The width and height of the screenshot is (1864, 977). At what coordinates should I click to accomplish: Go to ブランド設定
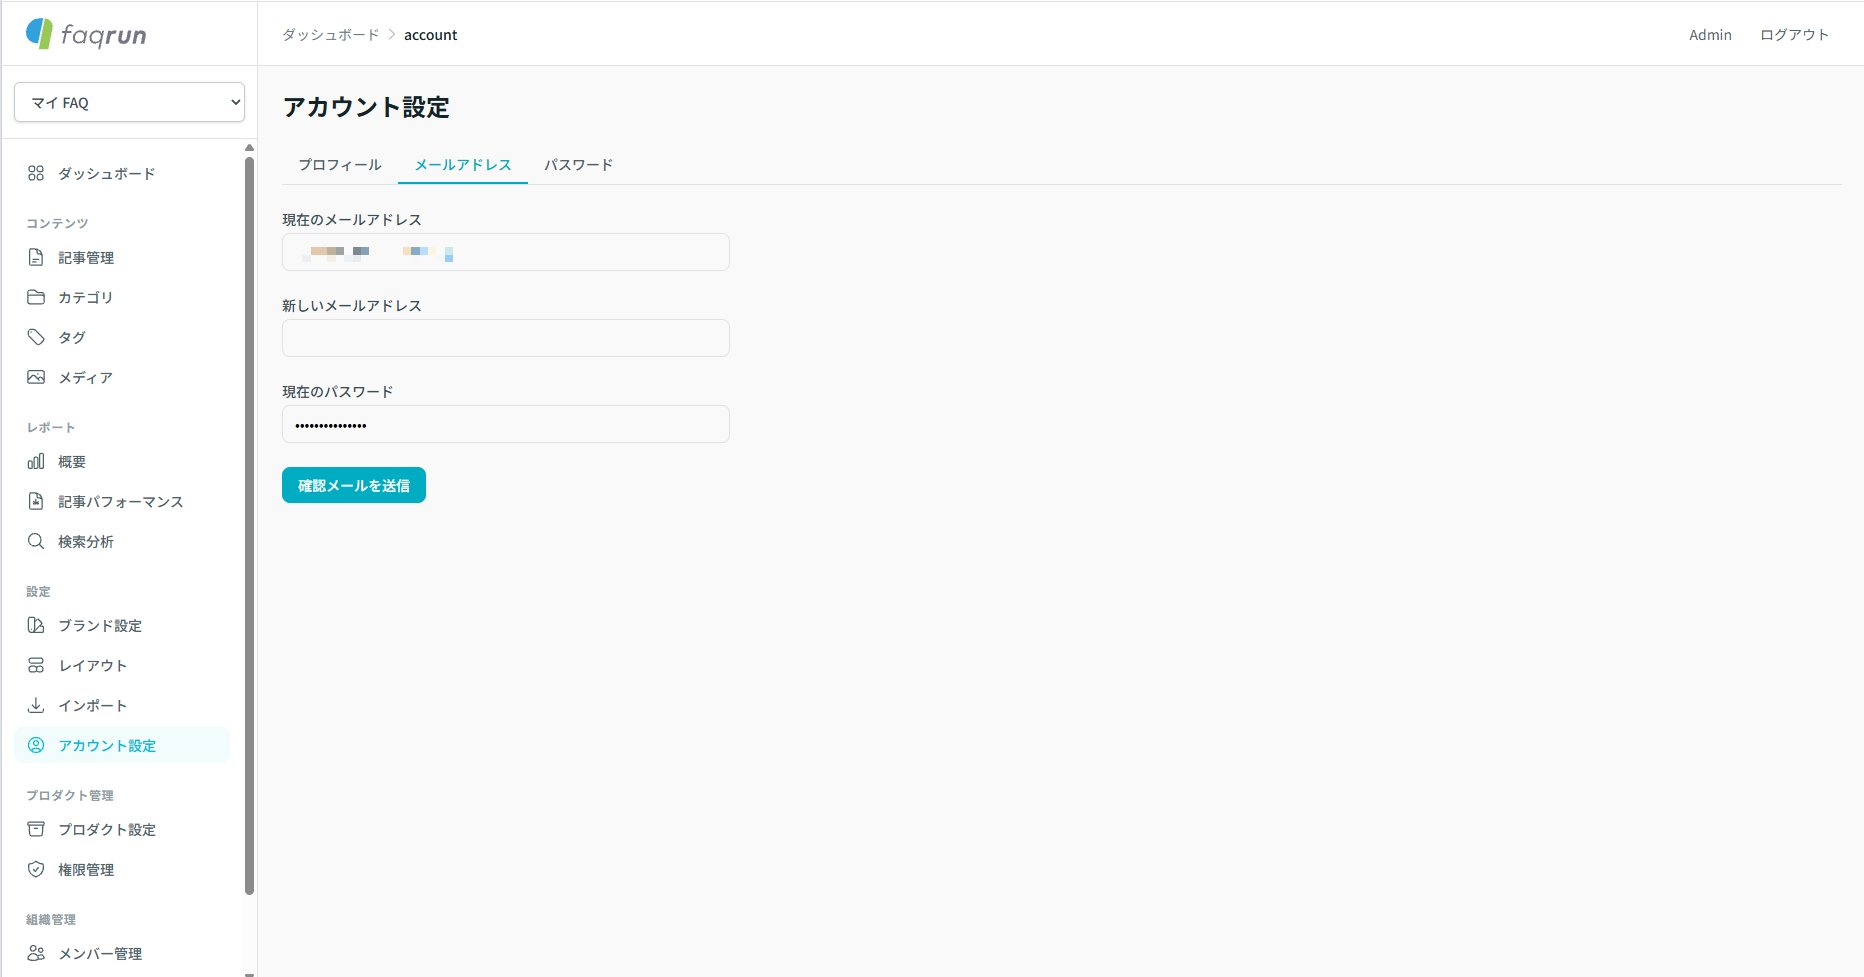[x=122, y=625]
